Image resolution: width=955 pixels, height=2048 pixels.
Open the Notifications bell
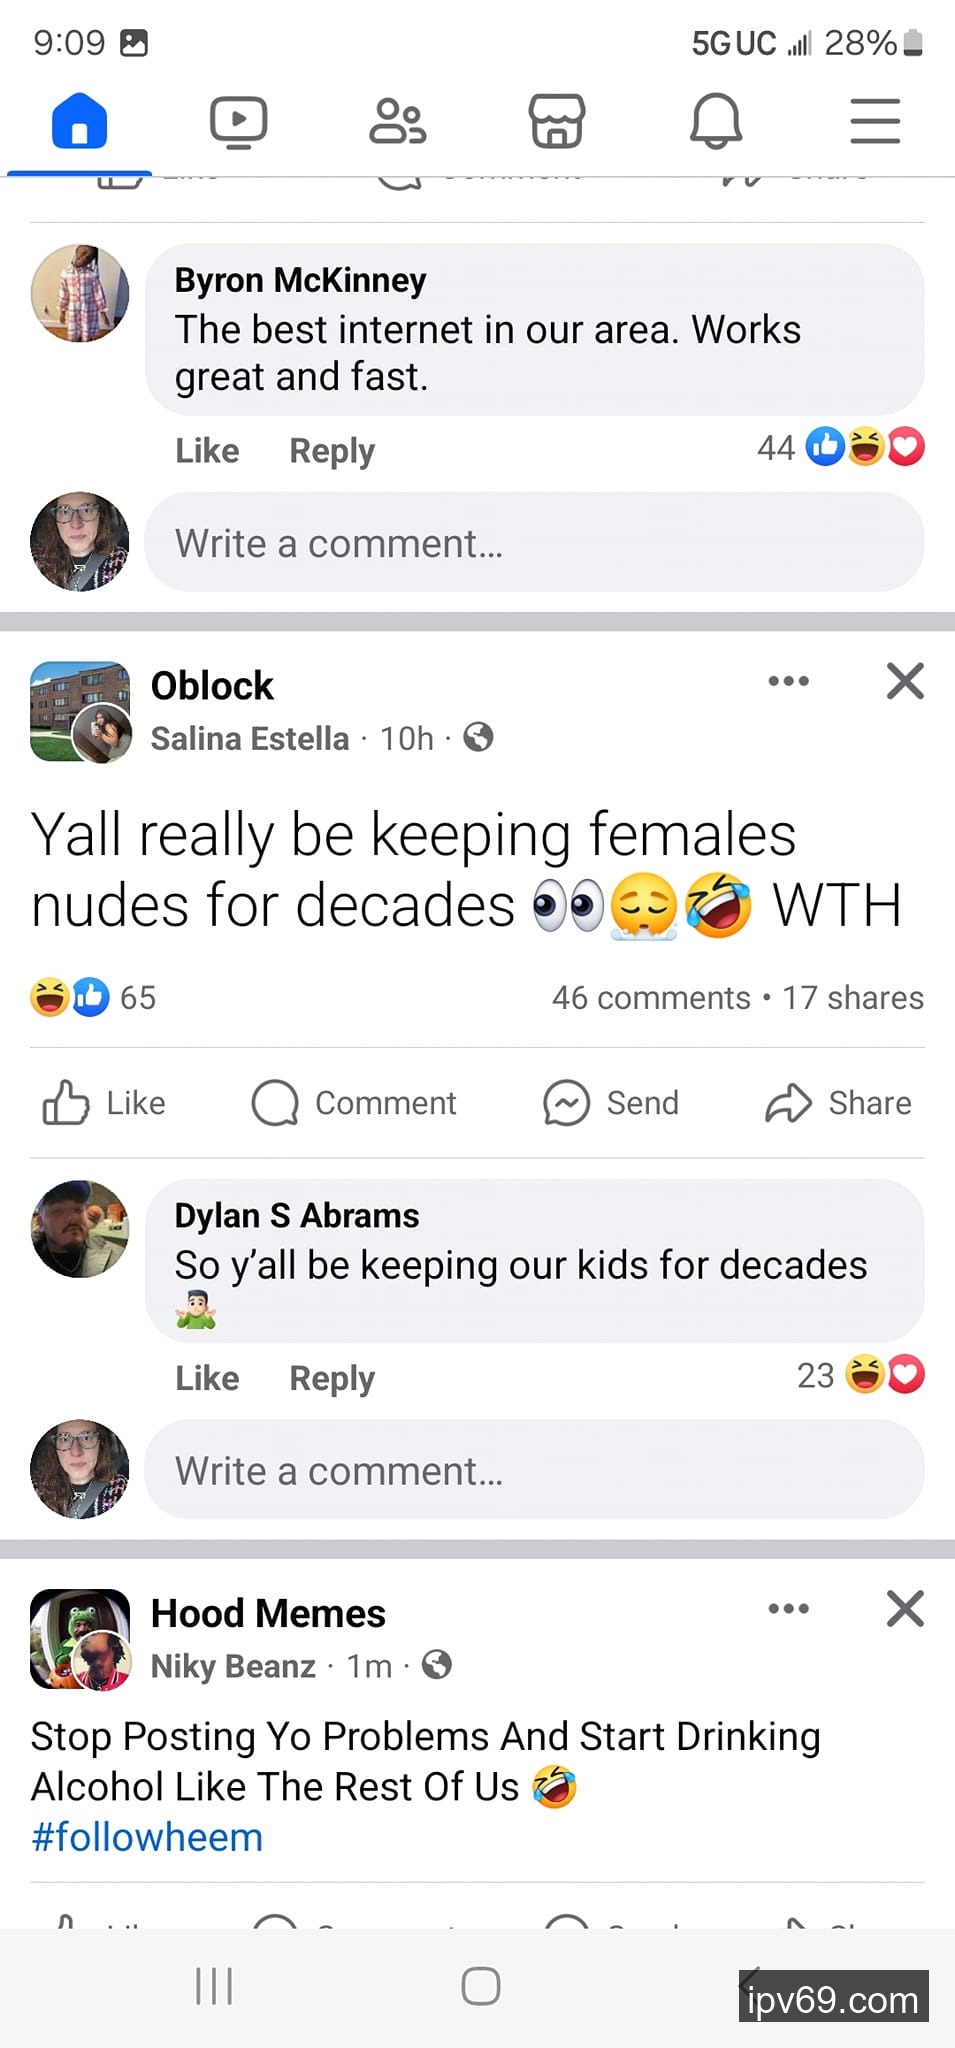pos(716,122)
